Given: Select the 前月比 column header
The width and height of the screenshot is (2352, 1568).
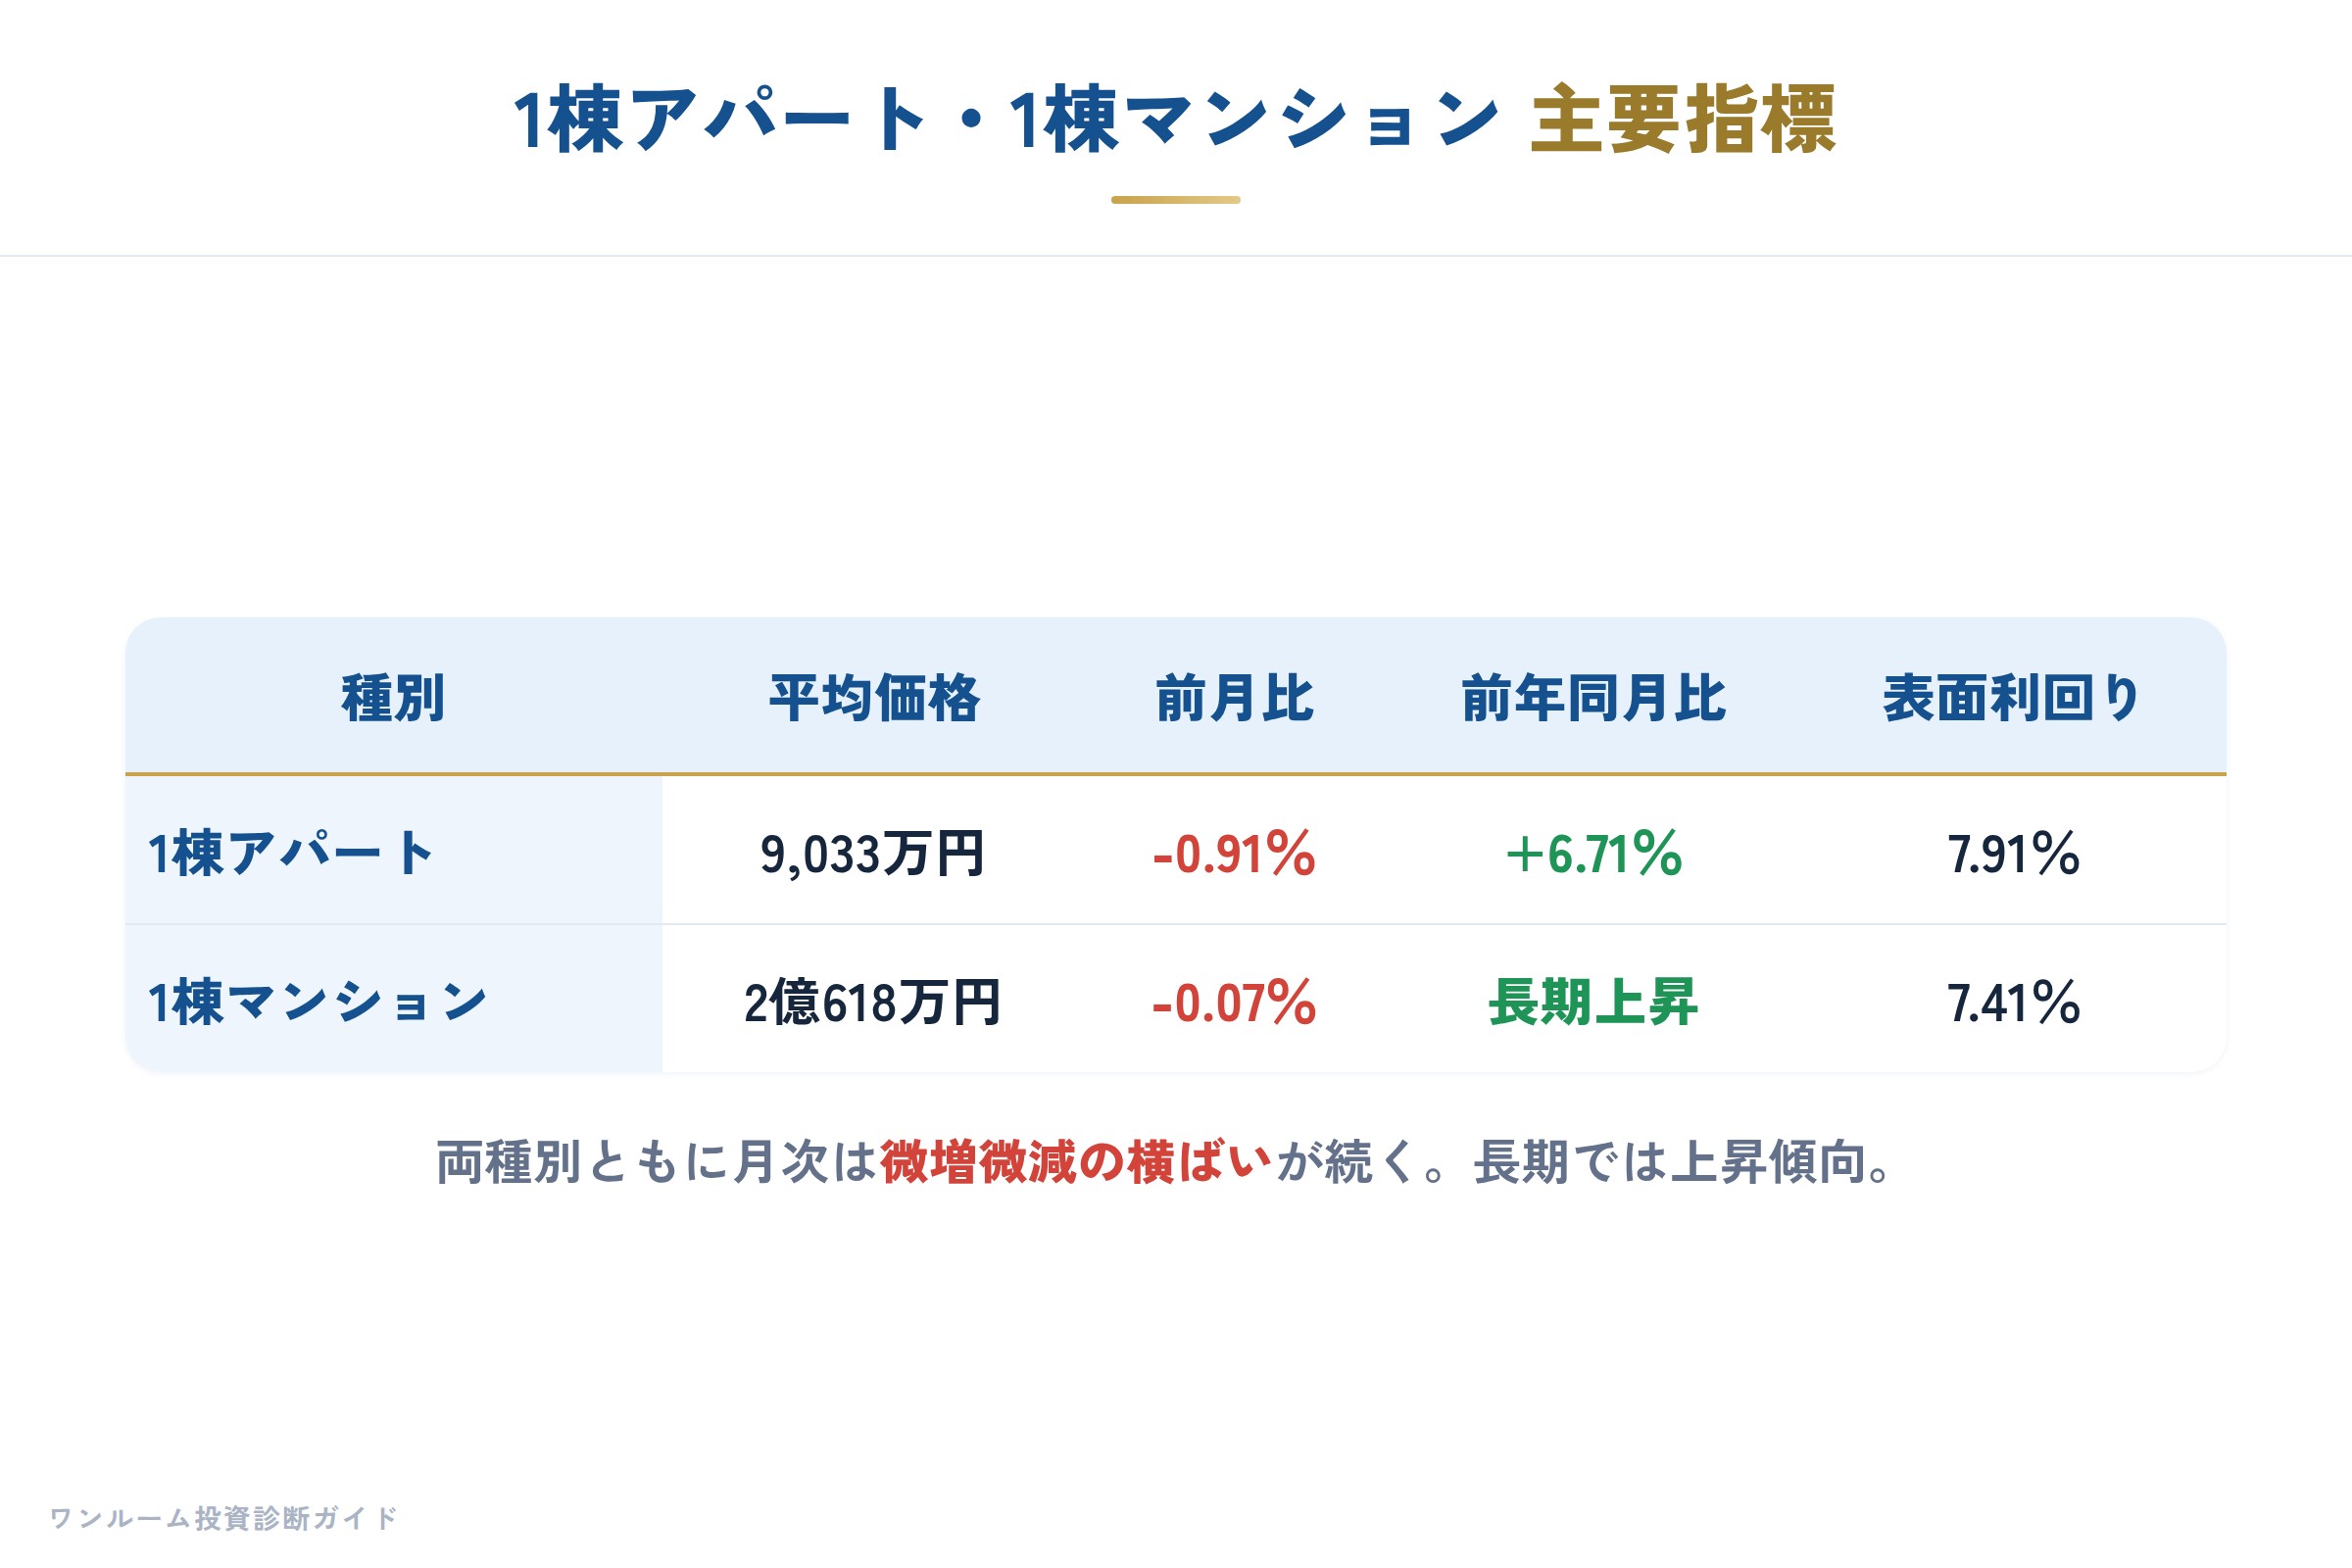Looking at the screenshot, I should pos(1234,697).
